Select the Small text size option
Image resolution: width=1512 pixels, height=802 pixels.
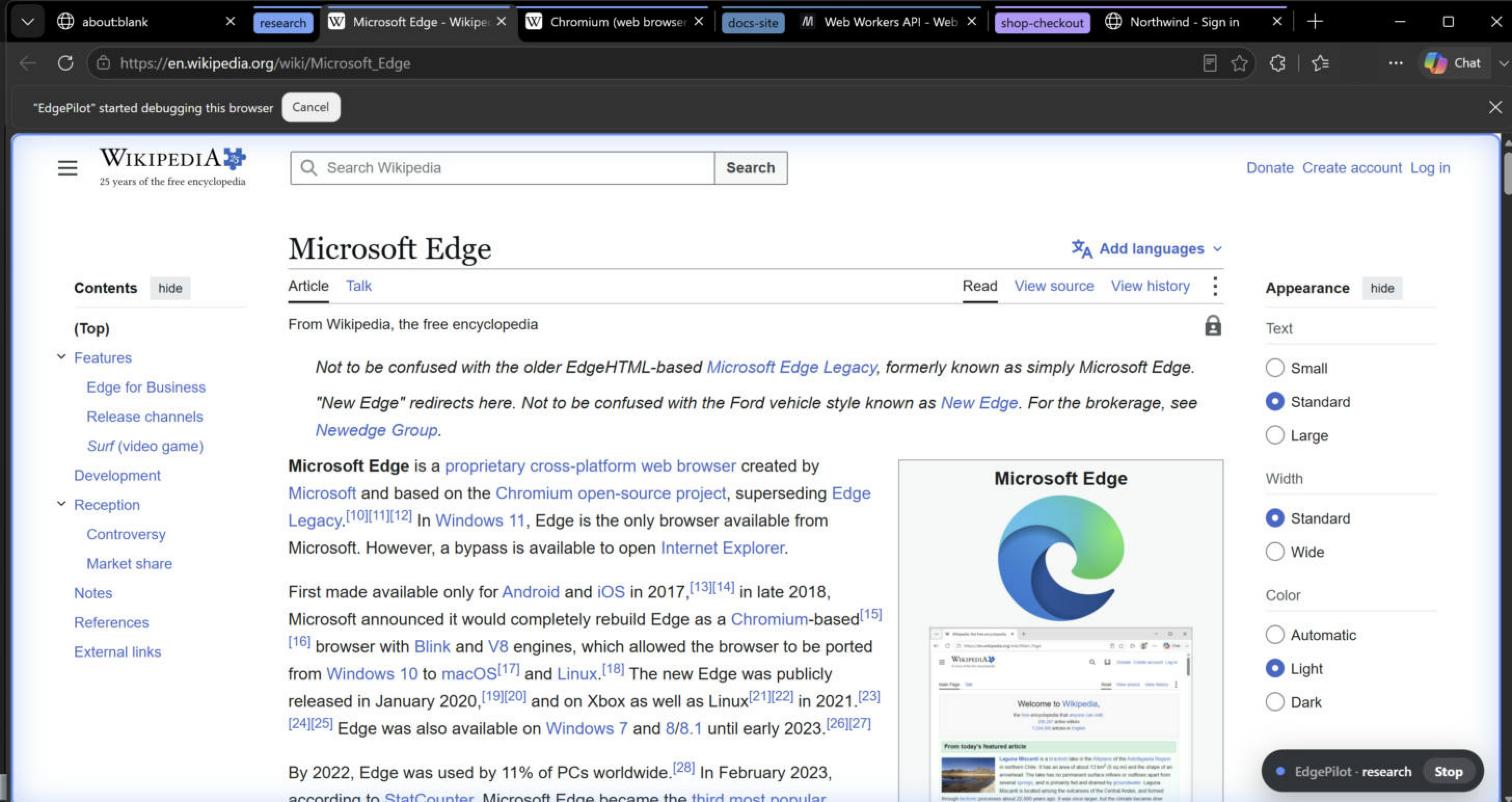tap(1275, 368)
